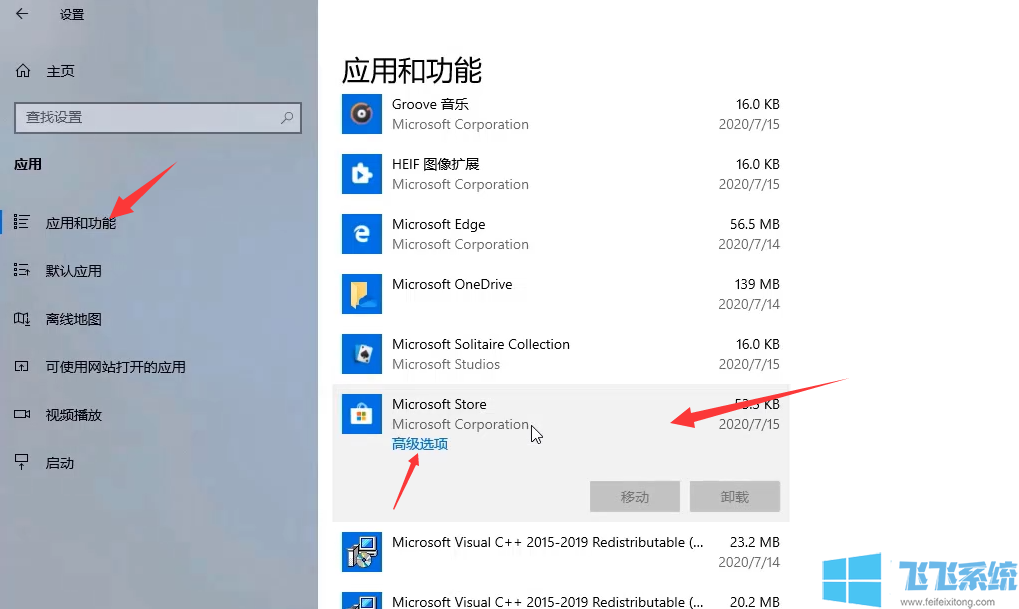Select 启动 in the sidebar
The image size is (1019, 609).
coord(60,462)
